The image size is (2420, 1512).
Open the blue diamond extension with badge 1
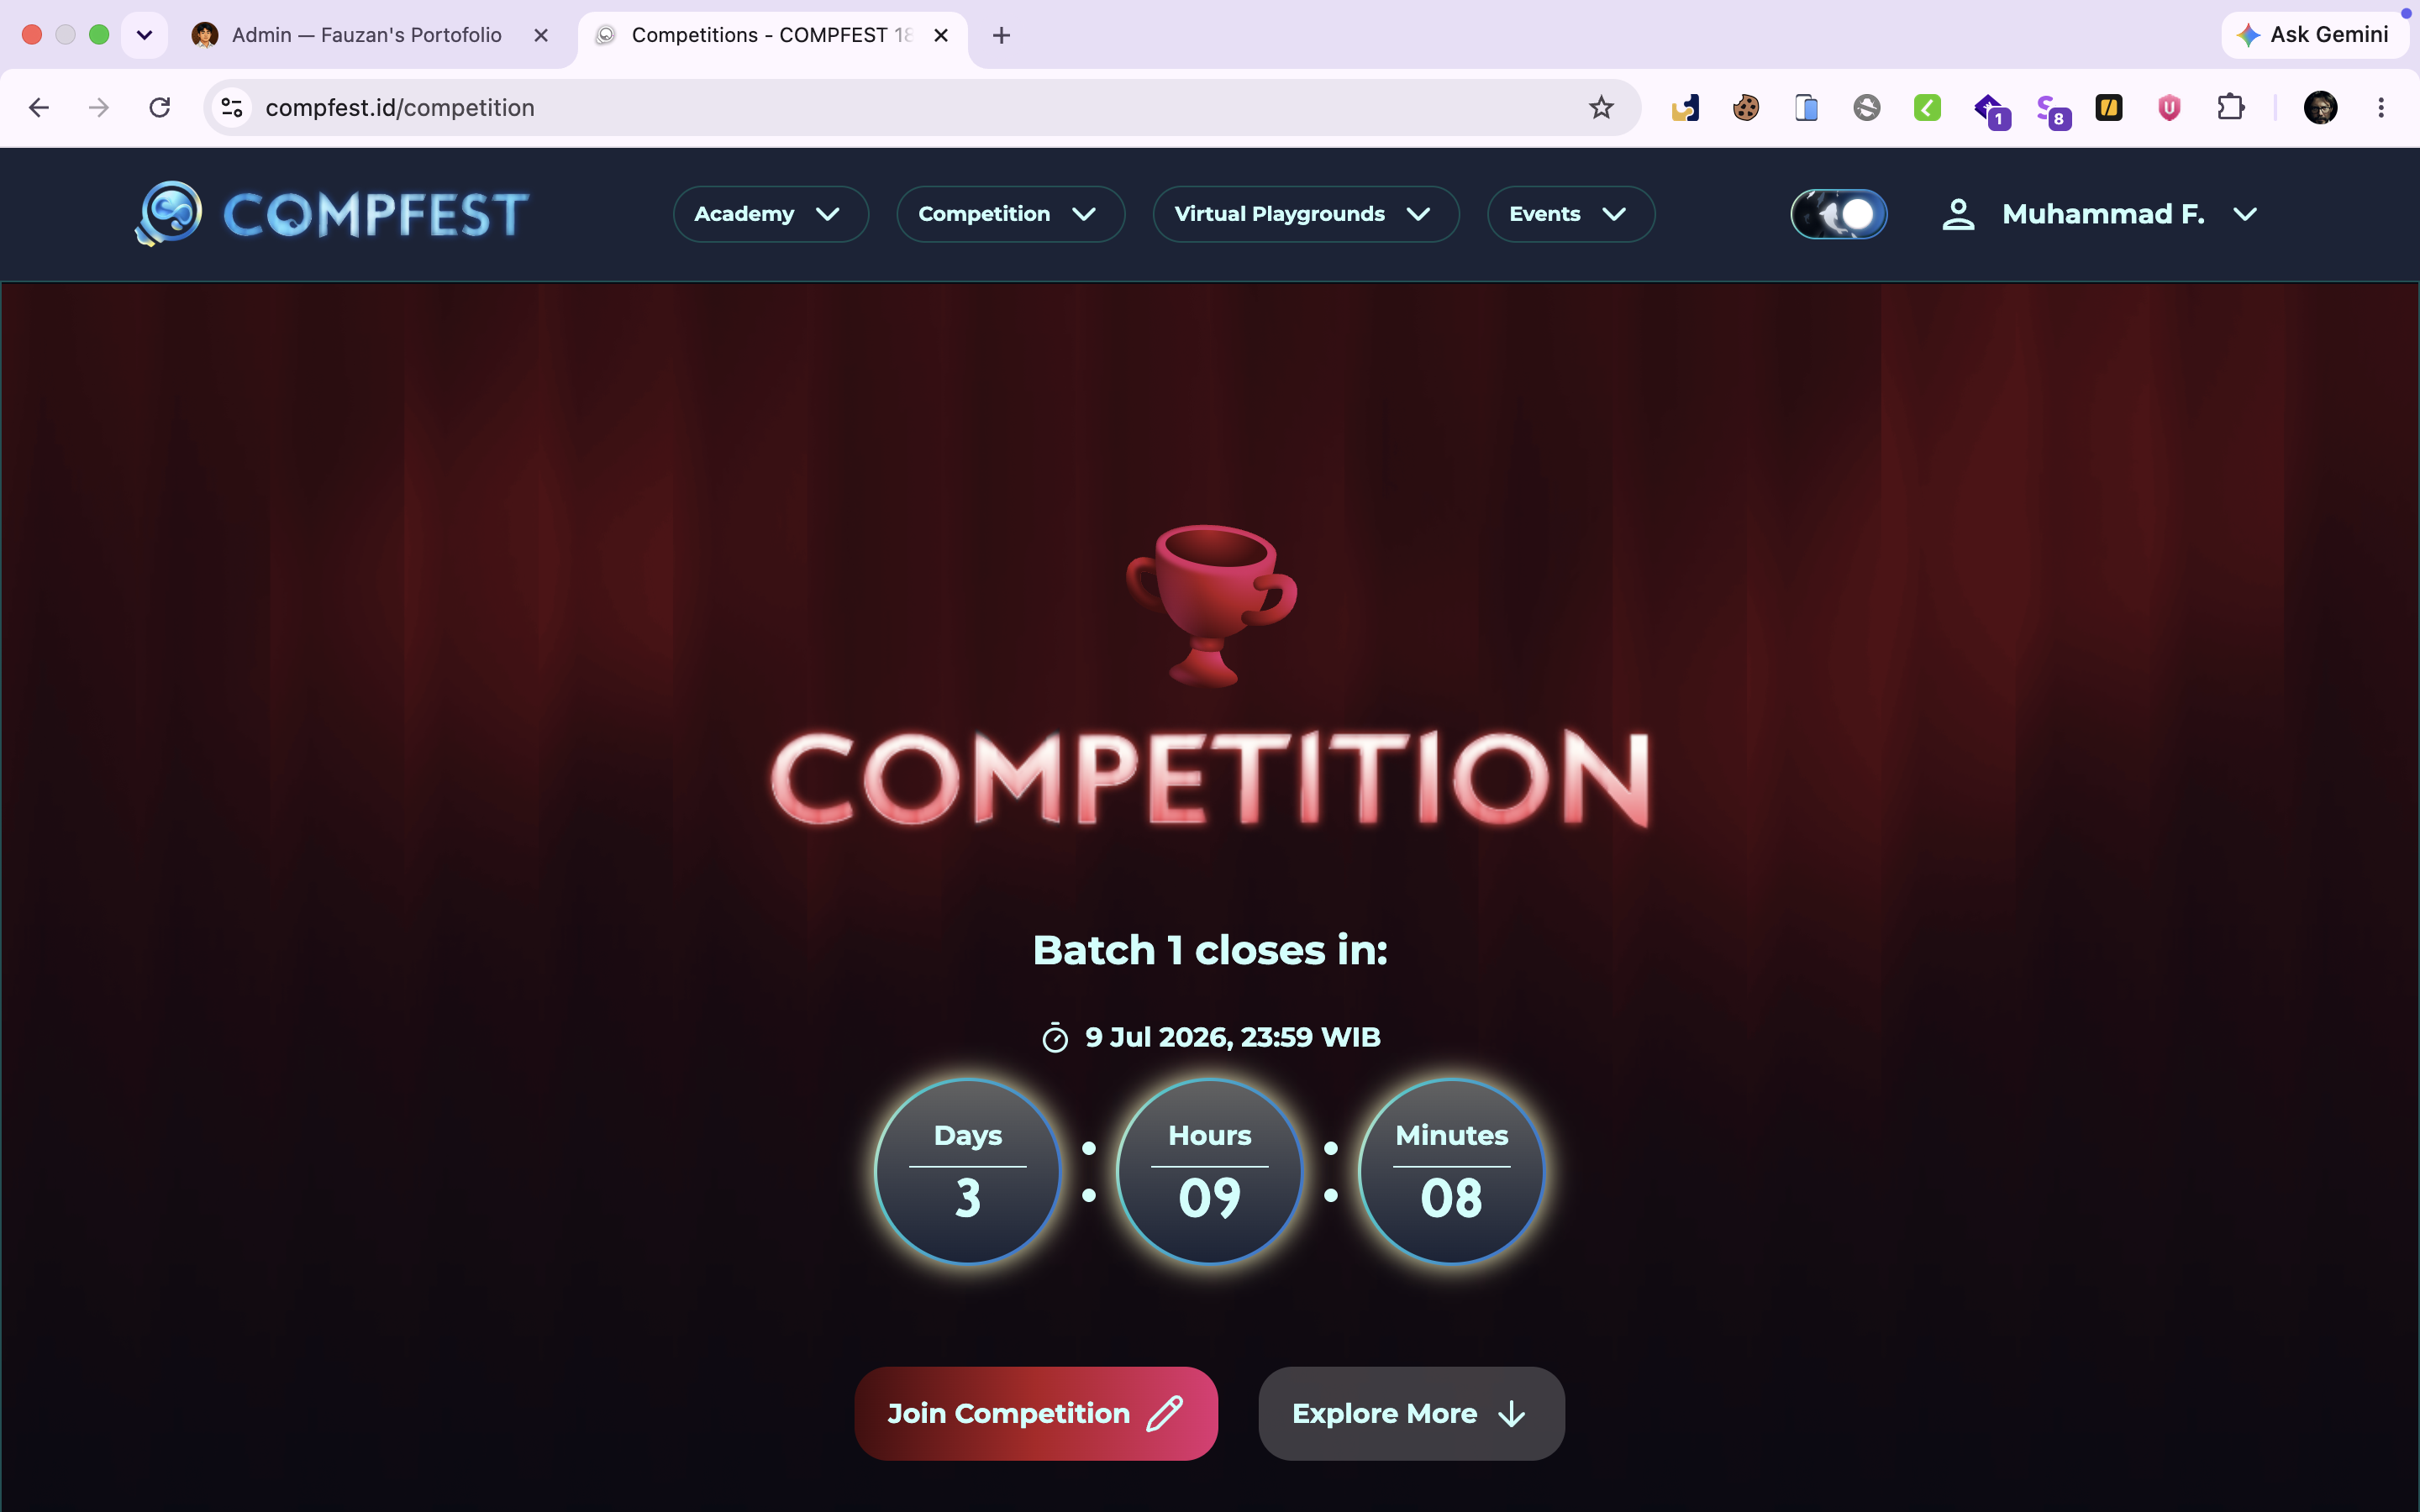pos(1990,109)
